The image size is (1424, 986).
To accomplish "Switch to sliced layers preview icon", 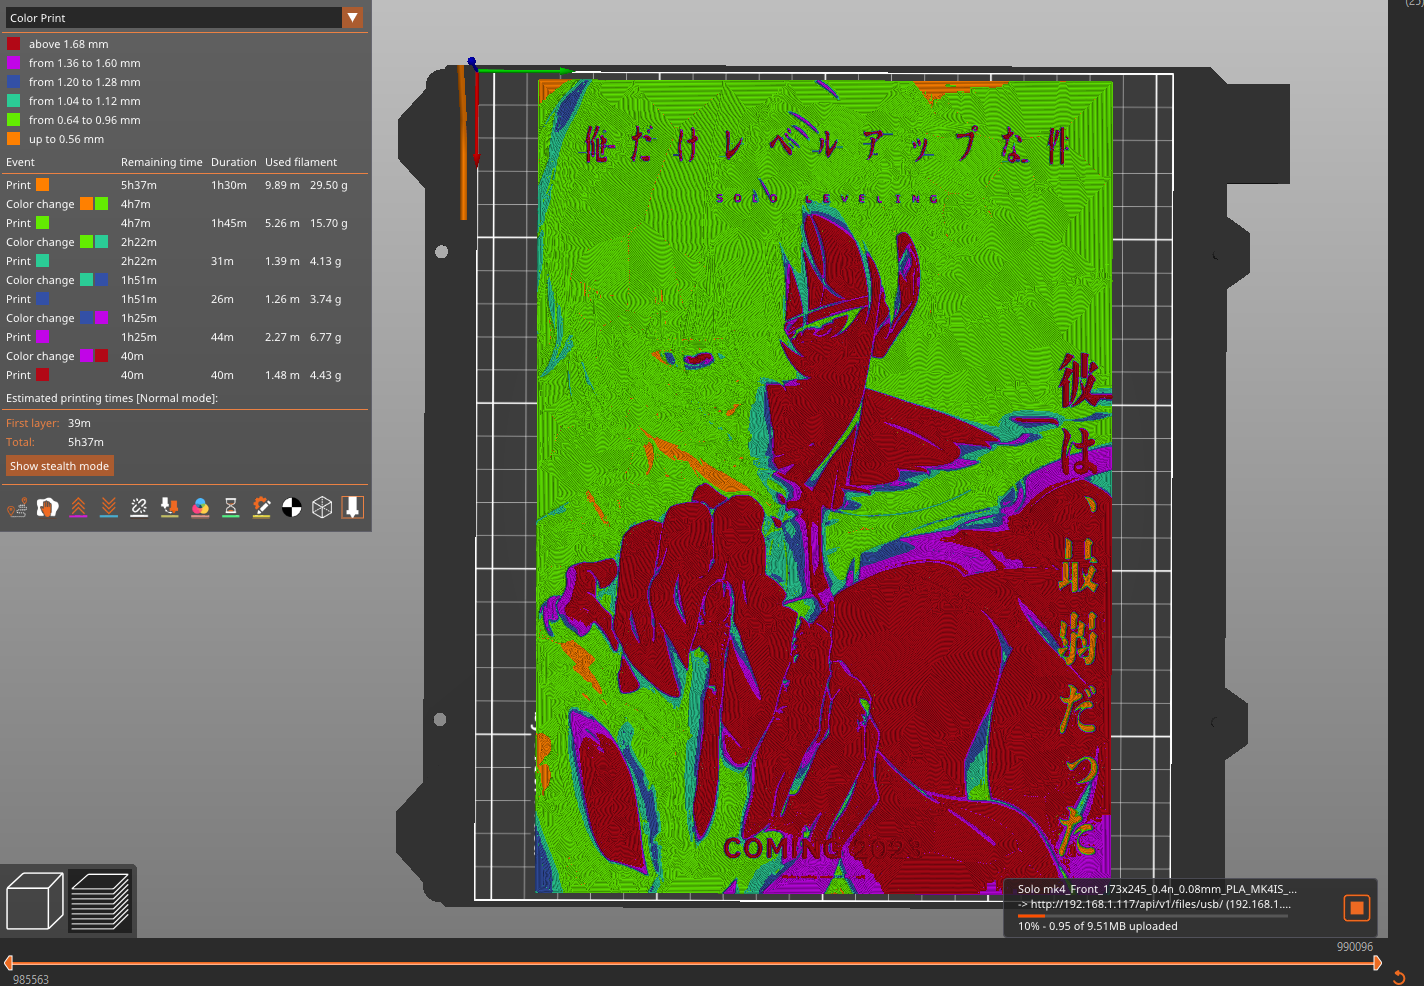I will point(100,901).
